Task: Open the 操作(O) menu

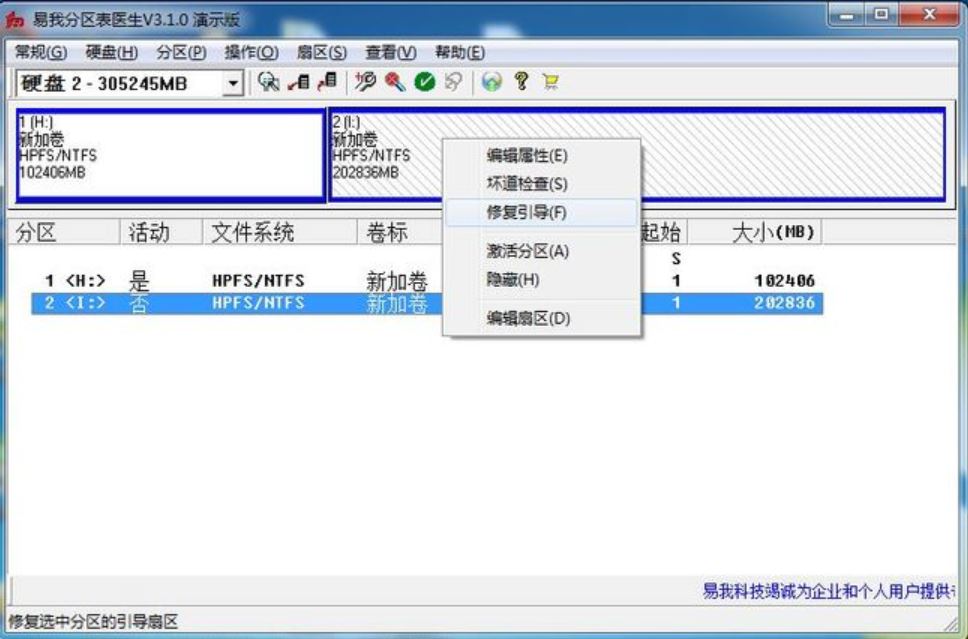Action: click(x=252, y=52)
